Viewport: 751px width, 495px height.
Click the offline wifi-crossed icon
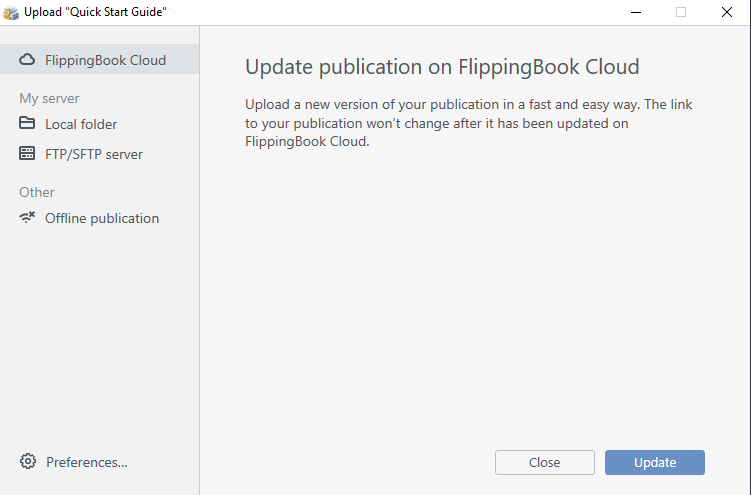[27, 217]
